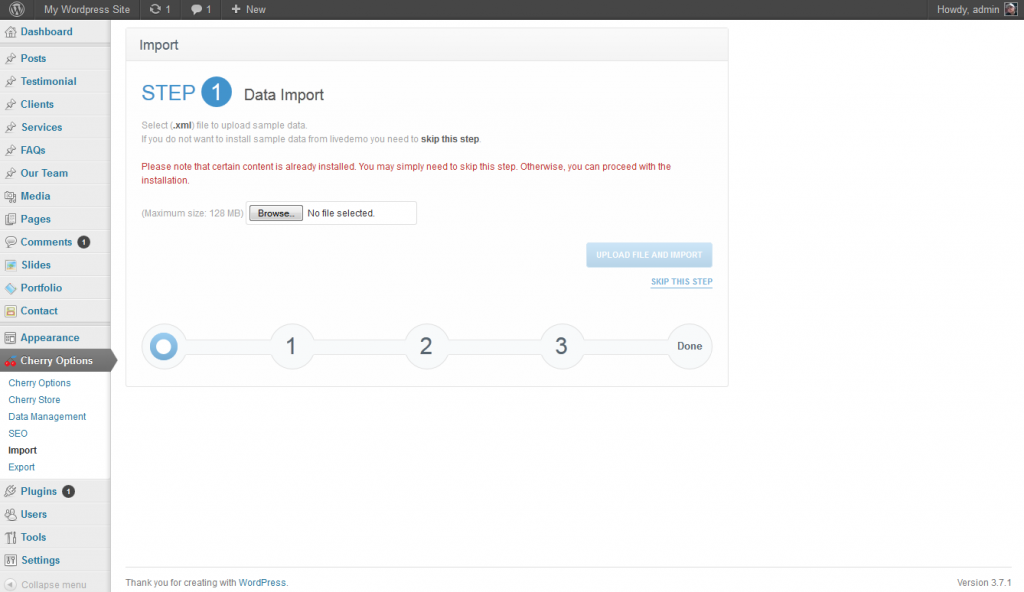The height and width of the screenshot is (592, 1024).
Task: Click the Import panel heading
Action: (x=159, y=45)
